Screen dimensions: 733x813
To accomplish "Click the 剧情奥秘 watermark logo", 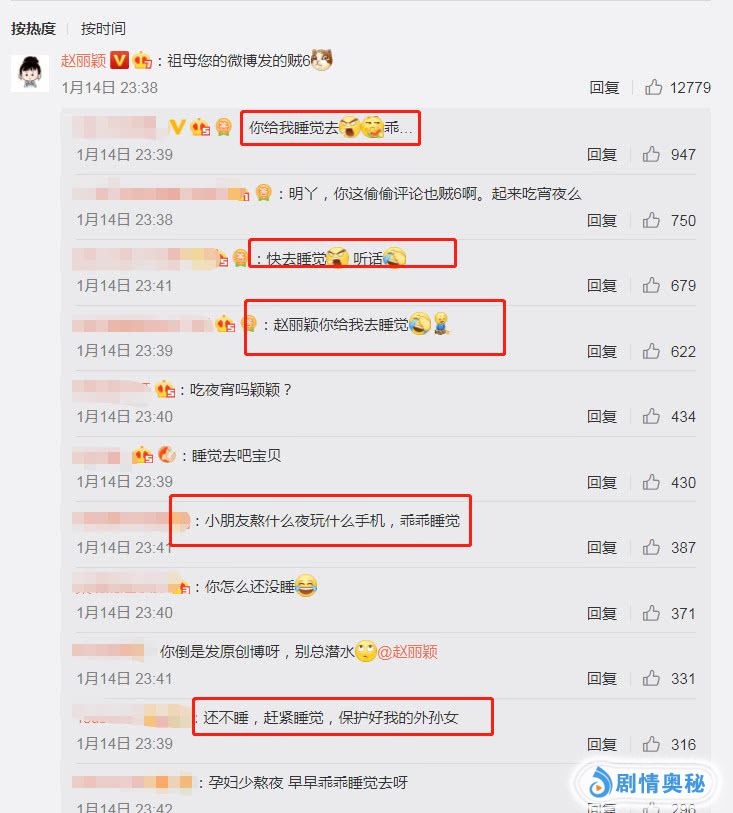I will pos(647,783).
